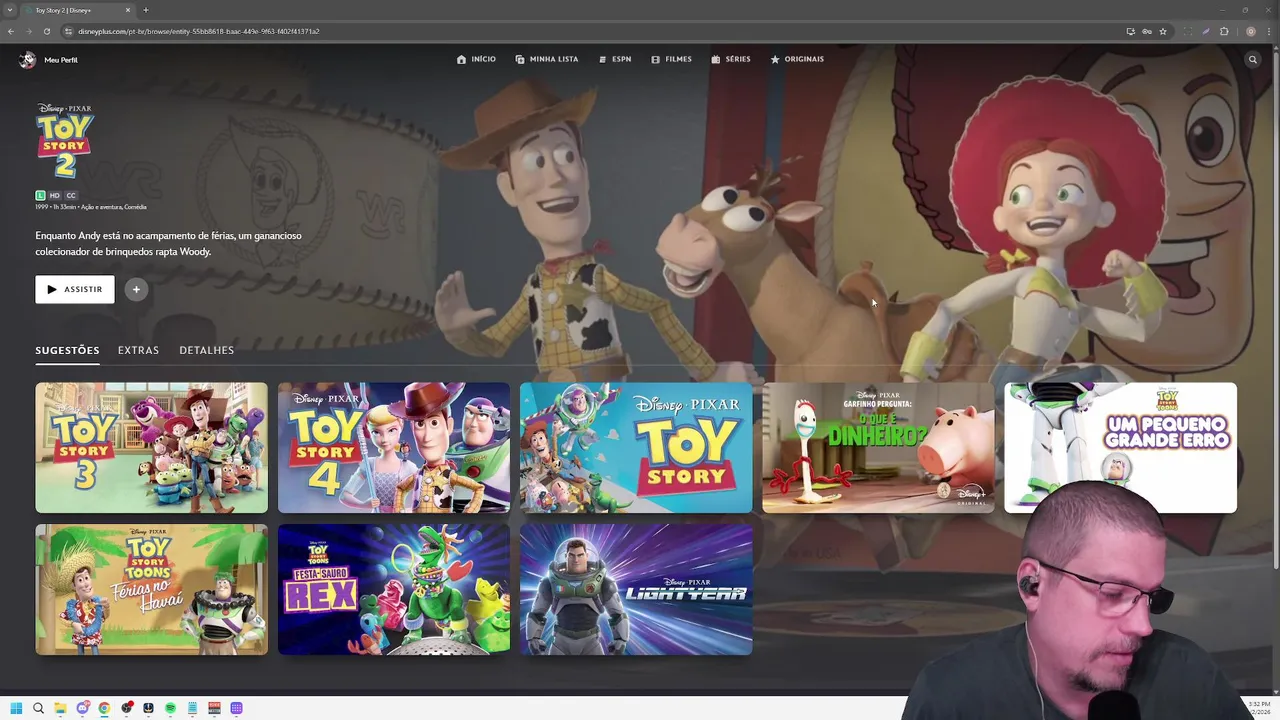Play Toy Story 2 with Assistir button
This screenshot has width=1280, height=720.
coord(75,289)
